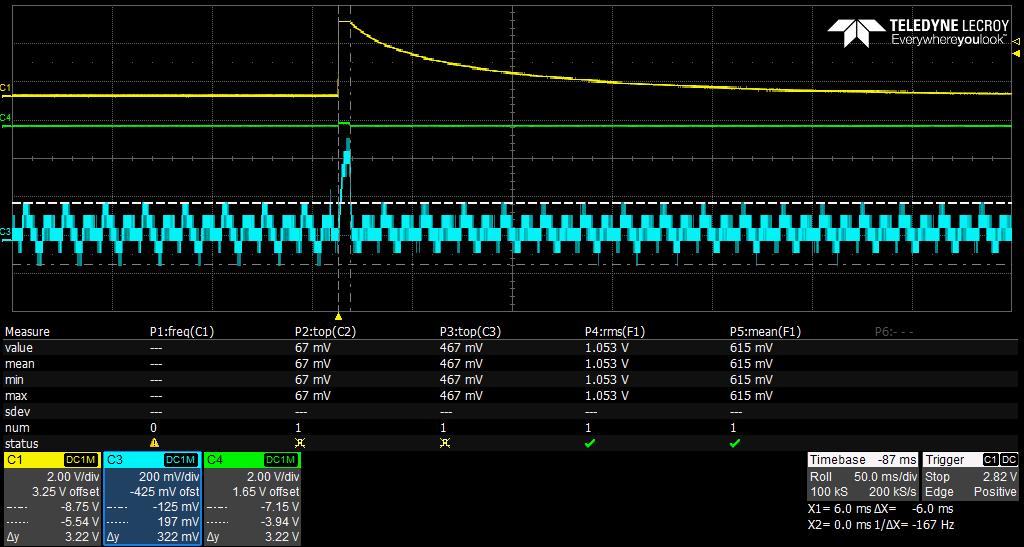
Task: Click the yellow trigger level arrow indicator
Action: (x=1016, y=41)
